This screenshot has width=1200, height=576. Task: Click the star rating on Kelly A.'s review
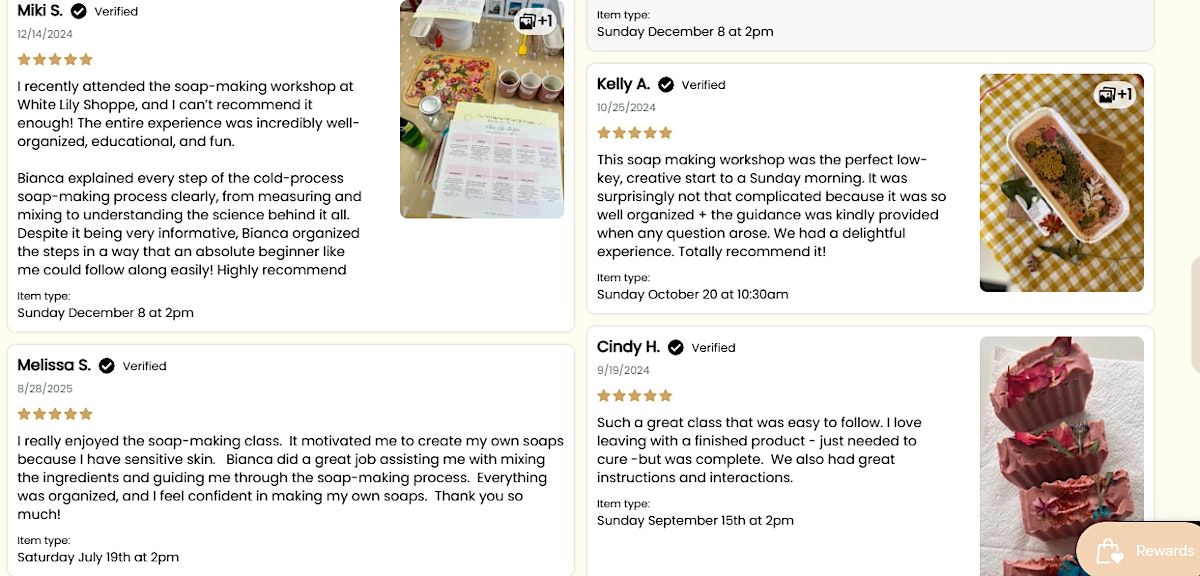click(635, 132)
